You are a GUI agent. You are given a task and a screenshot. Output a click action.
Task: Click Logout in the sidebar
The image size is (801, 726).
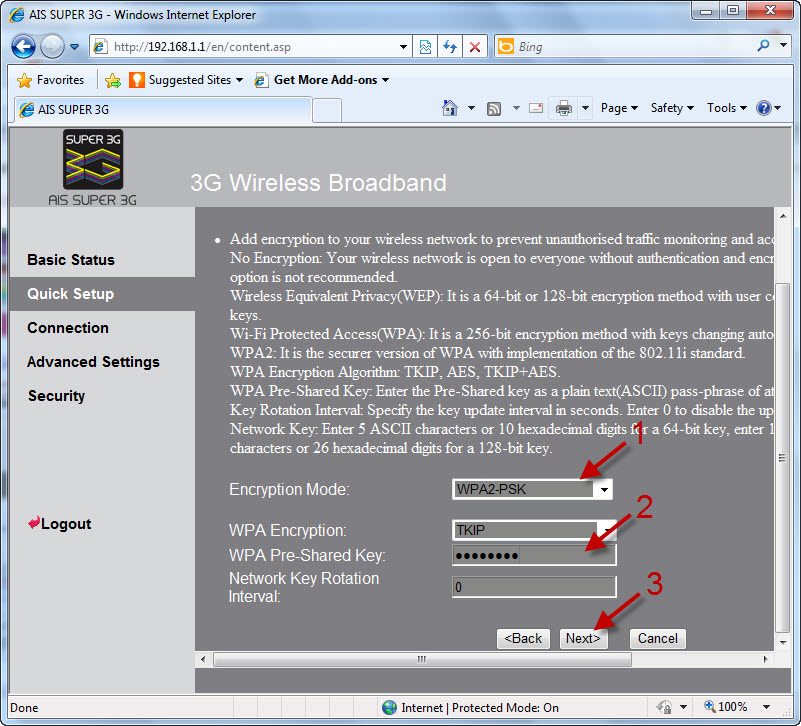(66, 524)
